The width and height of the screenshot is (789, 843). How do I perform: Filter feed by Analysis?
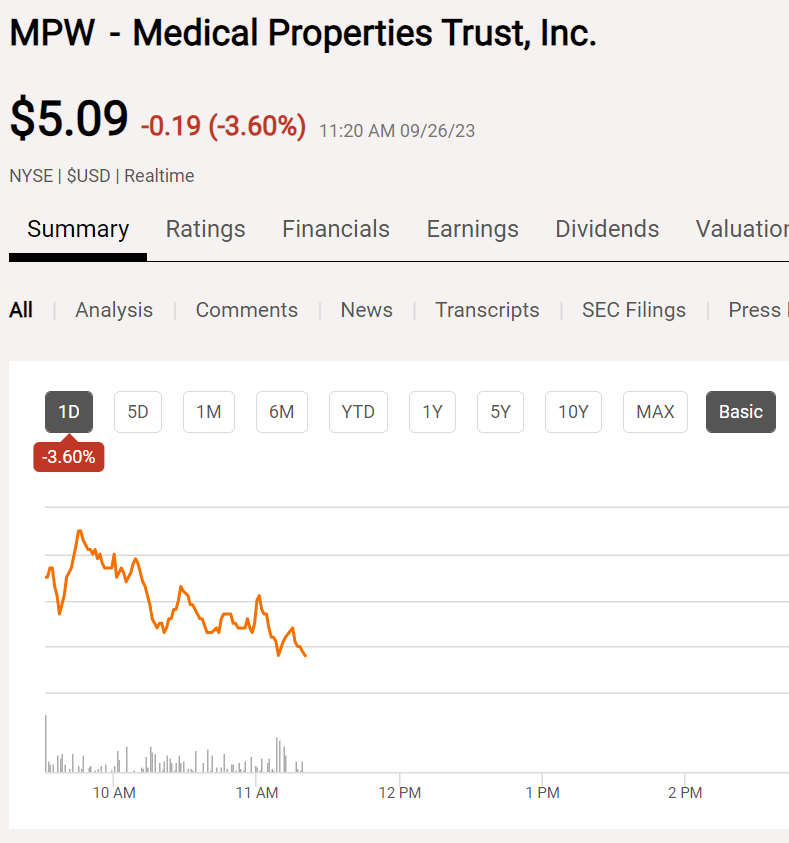point(114,310)
